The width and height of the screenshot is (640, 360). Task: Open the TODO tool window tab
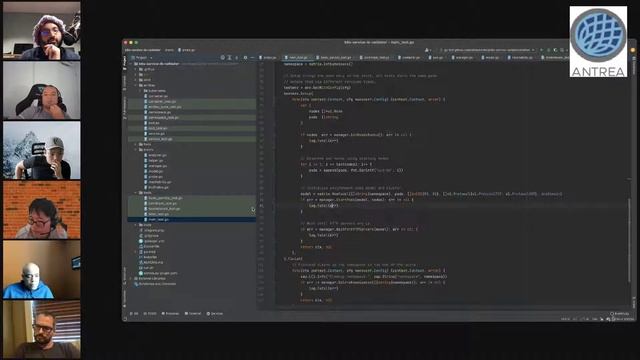[150, 313]
